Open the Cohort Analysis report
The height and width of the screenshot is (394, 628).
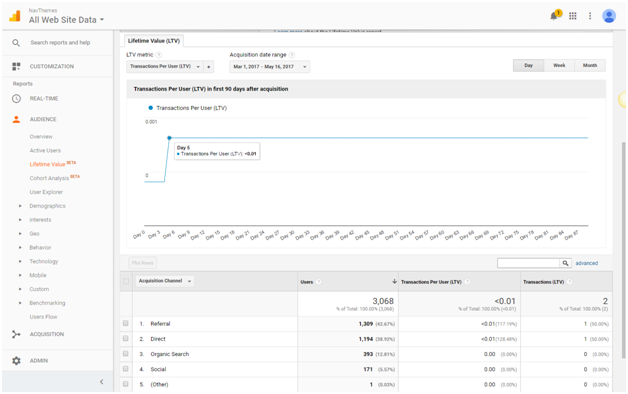click(x=49, y=178)
